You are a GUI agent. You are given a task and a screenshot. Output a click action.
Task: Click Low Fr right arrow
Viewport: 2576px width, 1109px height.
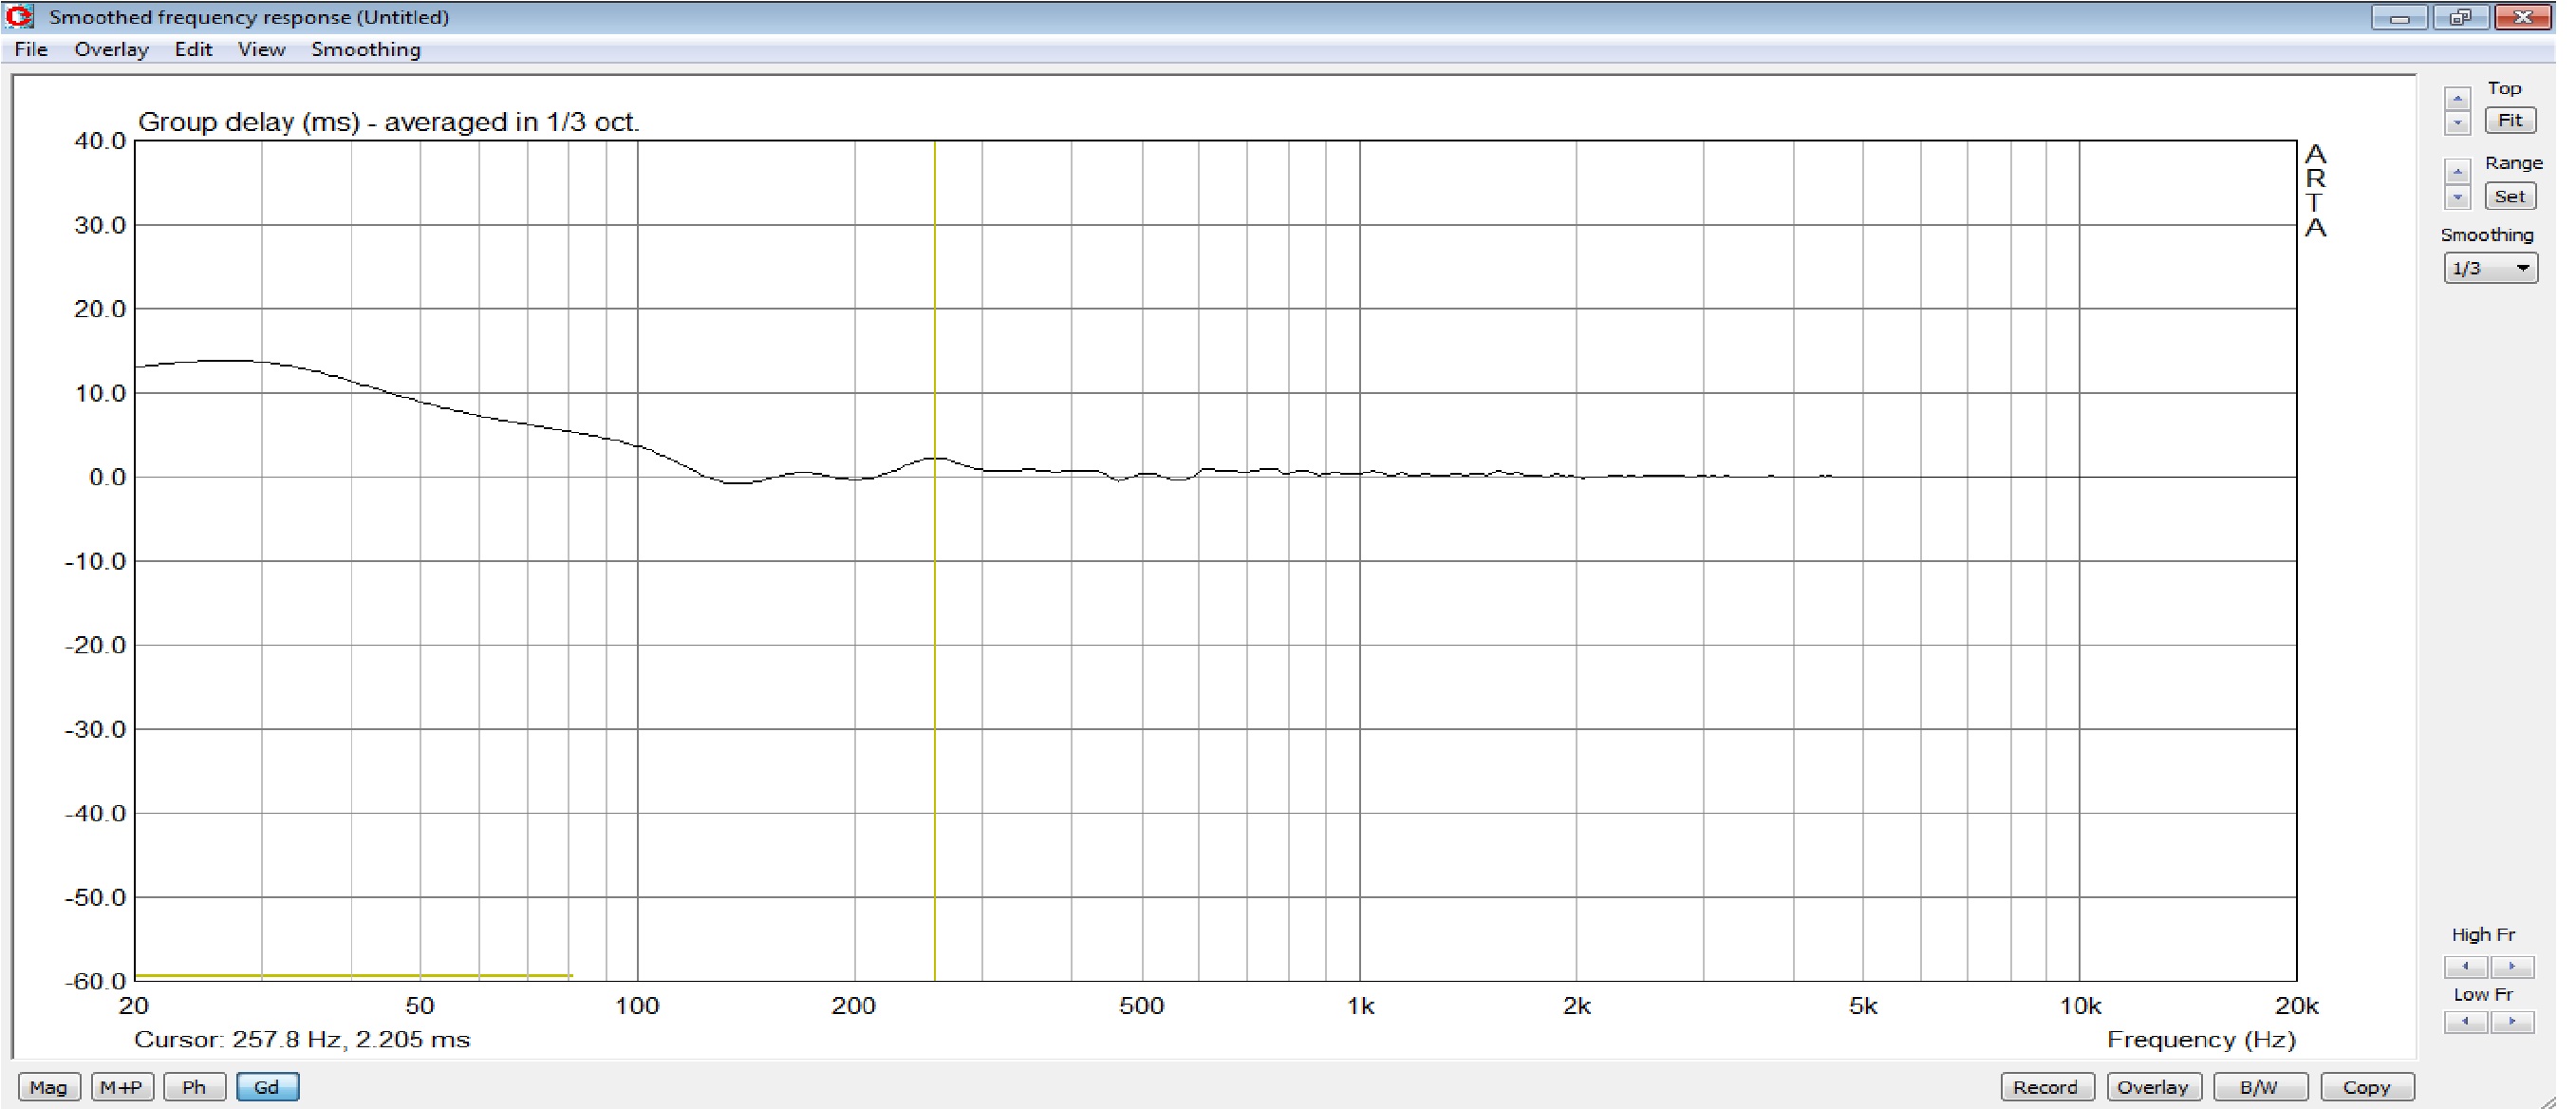pos(2512,1021)
